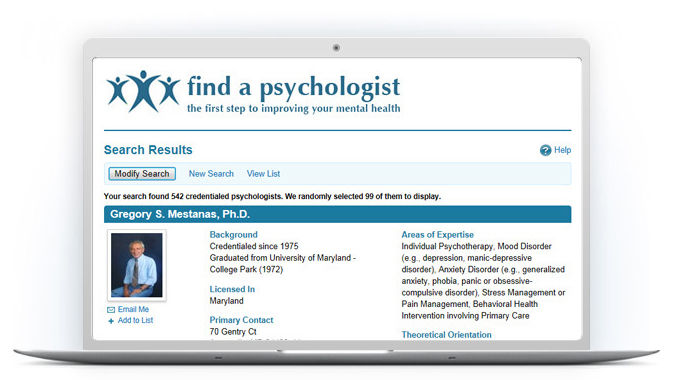Click the three-figure people logo
Screen dimensions: 674x380
[x=143, y=92]
